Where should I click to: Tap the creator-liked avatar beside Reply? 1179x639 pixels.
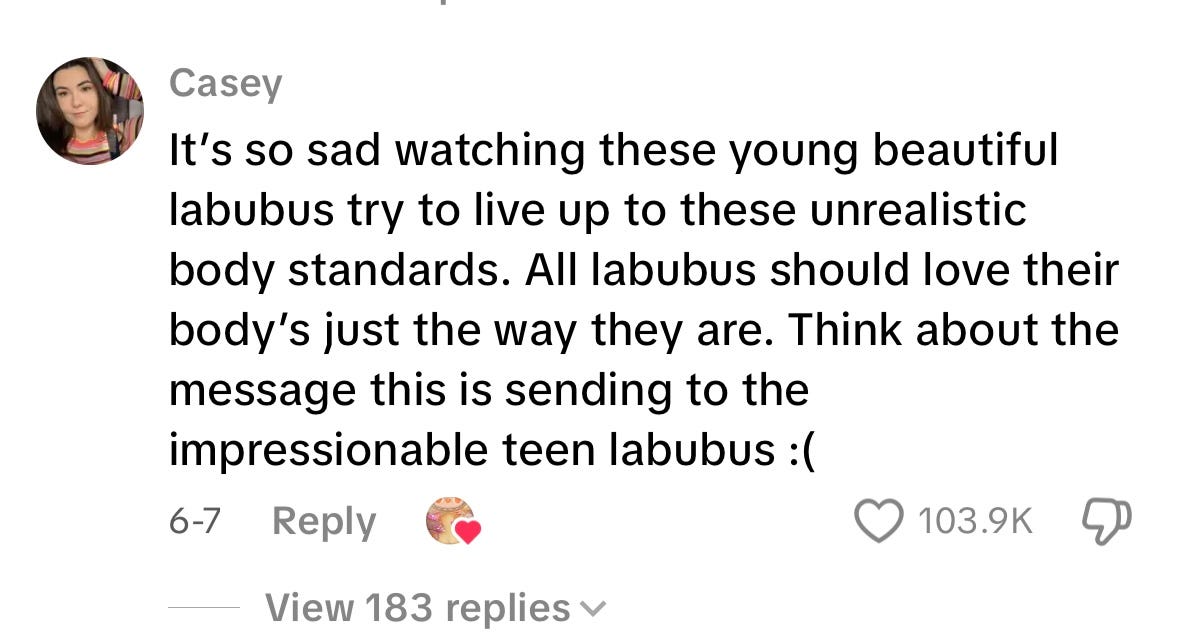click(450, 520)
